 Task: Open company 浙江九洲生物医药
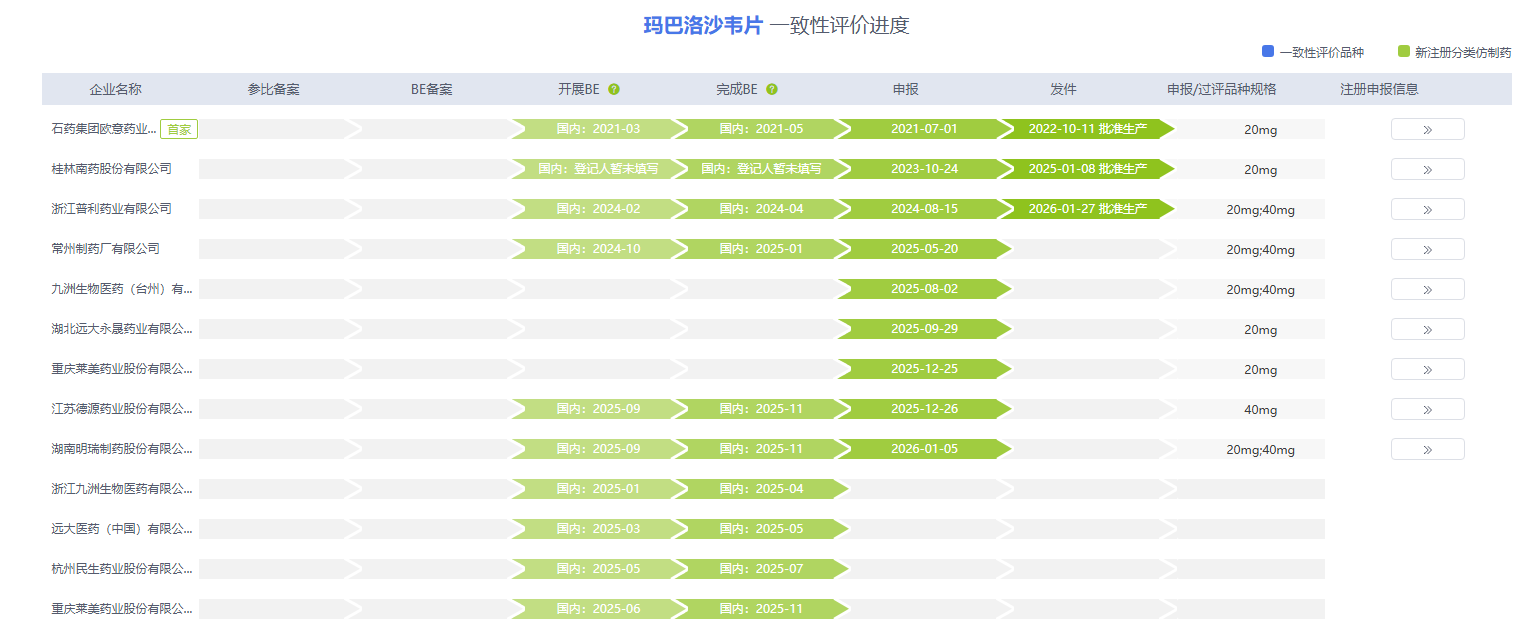click(122, 489)
